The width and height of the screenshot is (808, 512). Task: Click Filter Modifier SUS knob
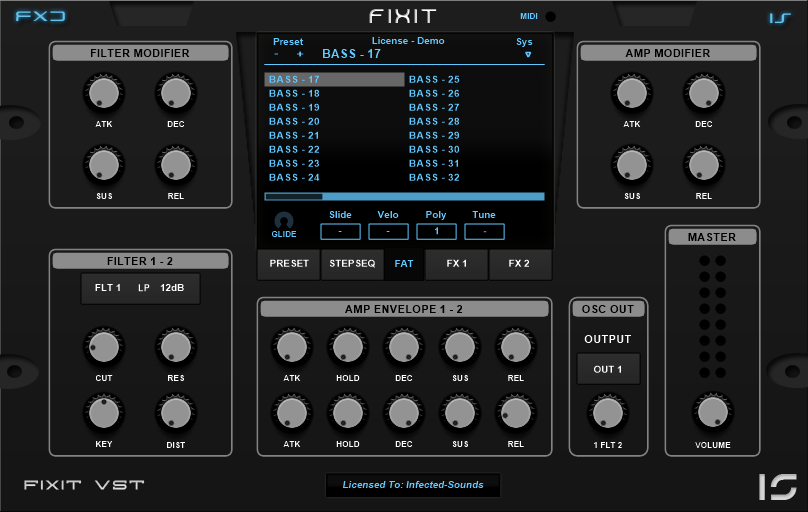point(104,166)
